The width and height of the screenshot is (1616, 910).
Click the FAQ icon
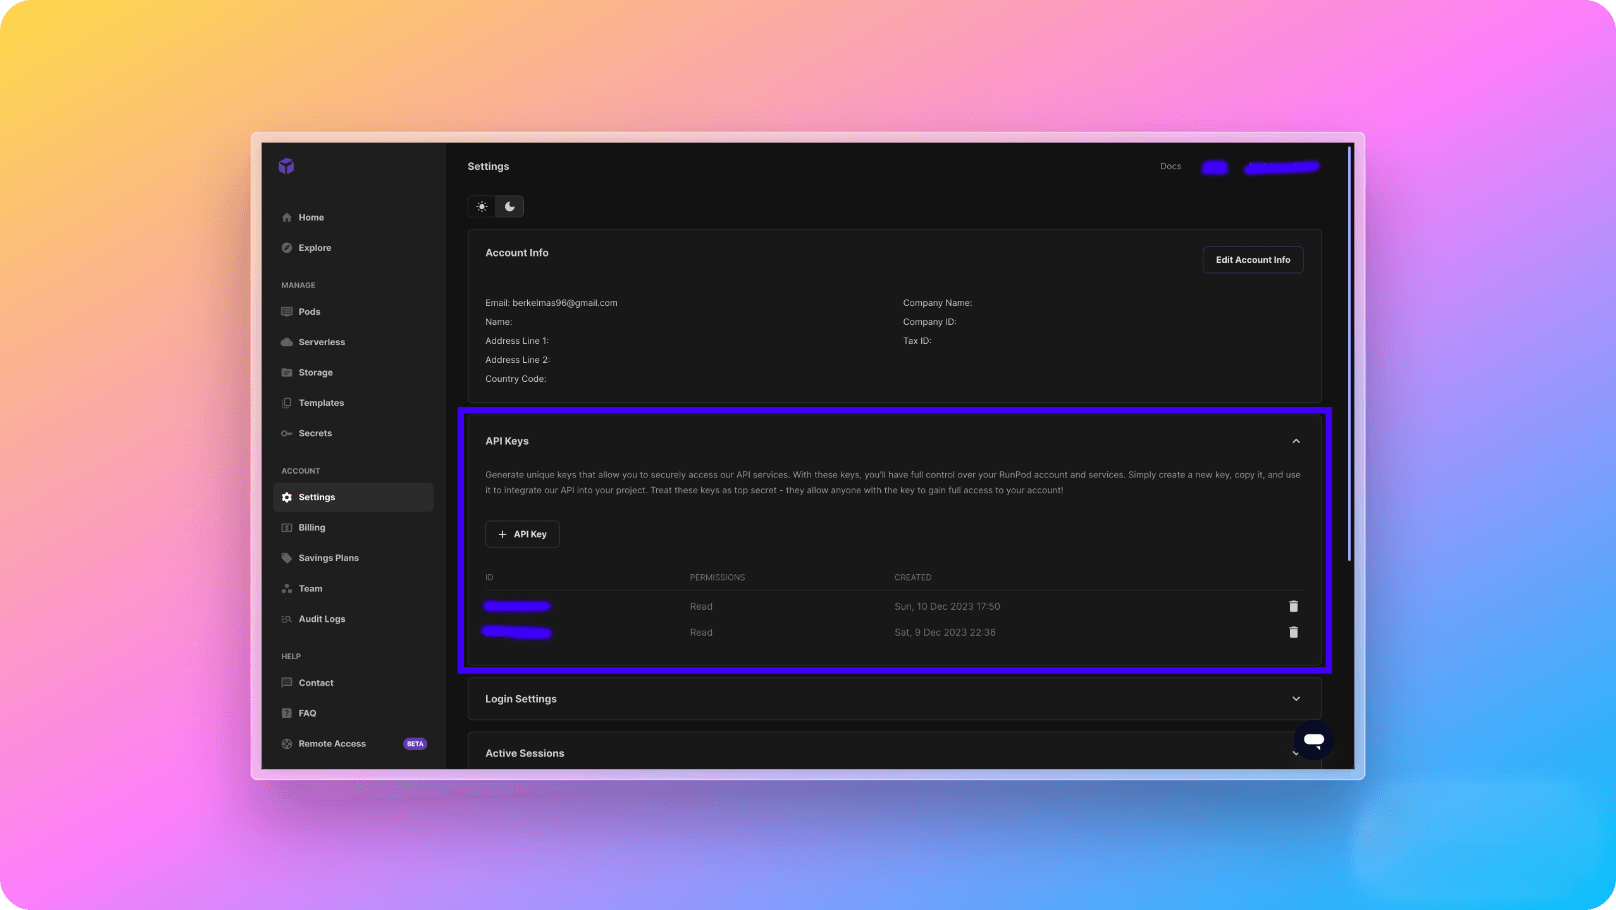click(287, 713)
